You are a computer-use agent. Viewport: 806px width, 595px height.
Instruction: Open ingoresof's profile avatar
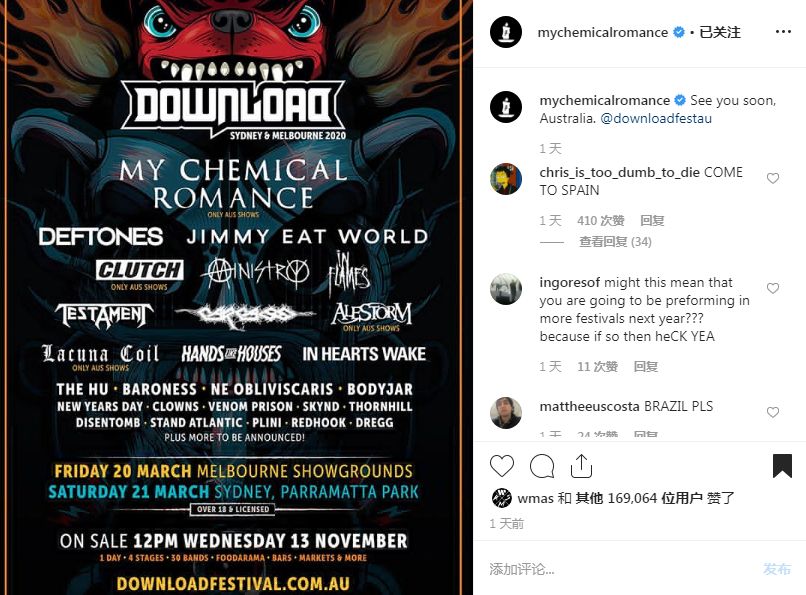coord(506,289)
